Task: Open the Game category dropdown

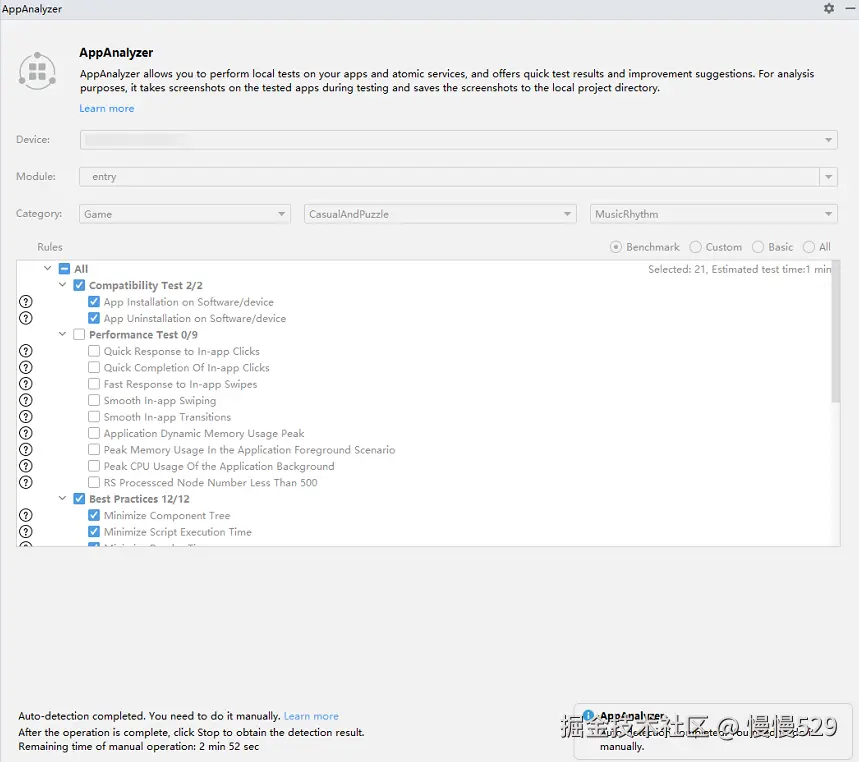Action: tap(185, 214)
